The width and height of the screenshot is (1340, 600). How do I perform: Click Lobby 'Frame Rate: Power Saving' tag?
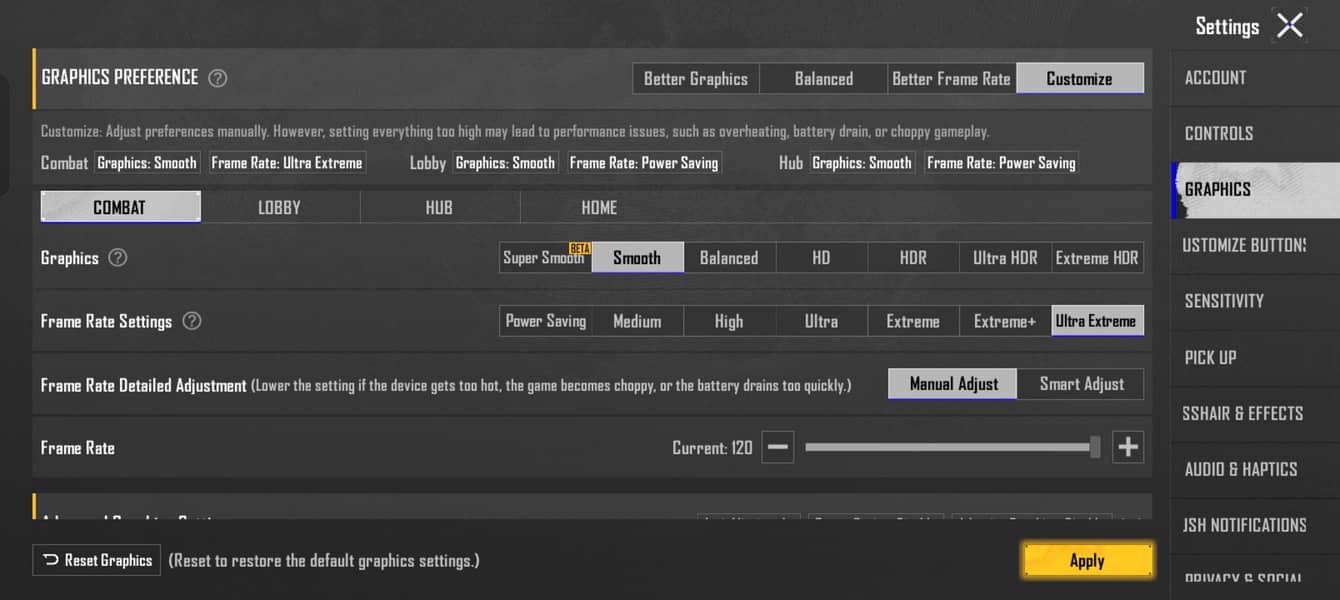point(644,163)
